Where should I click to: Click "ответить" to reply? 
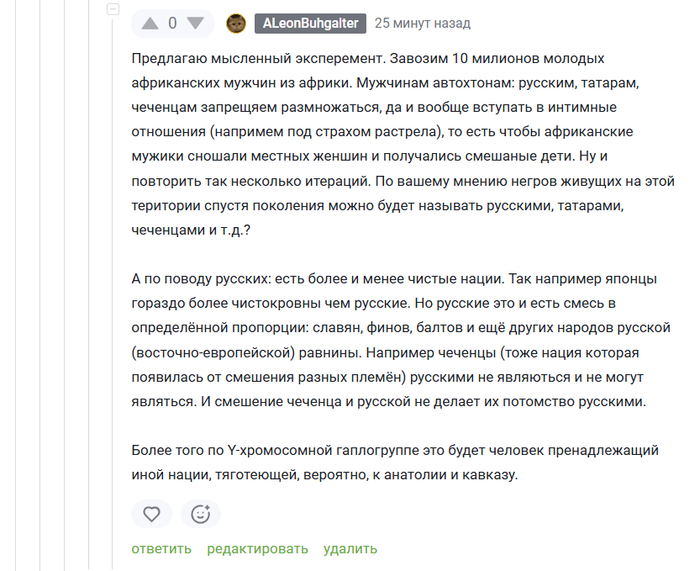[x=161, y=548]
